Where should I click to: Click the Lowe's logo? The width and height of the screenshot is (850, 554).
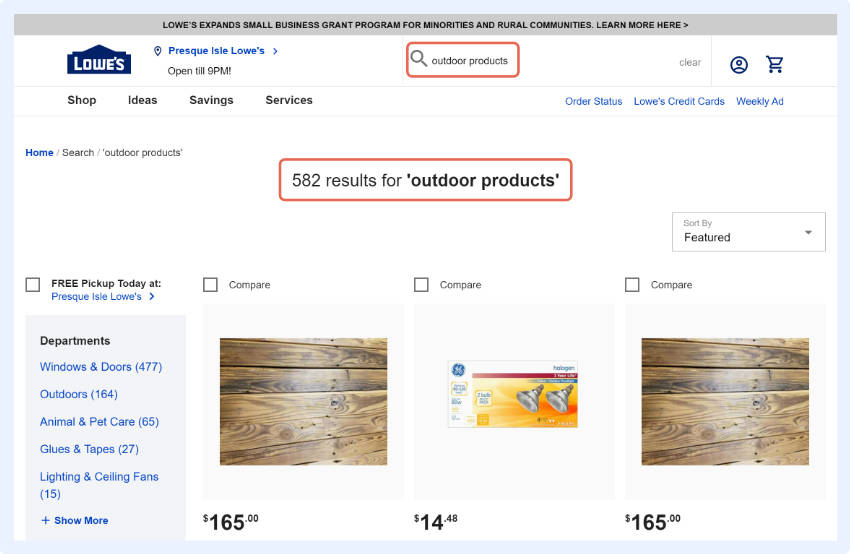point(99,60)
